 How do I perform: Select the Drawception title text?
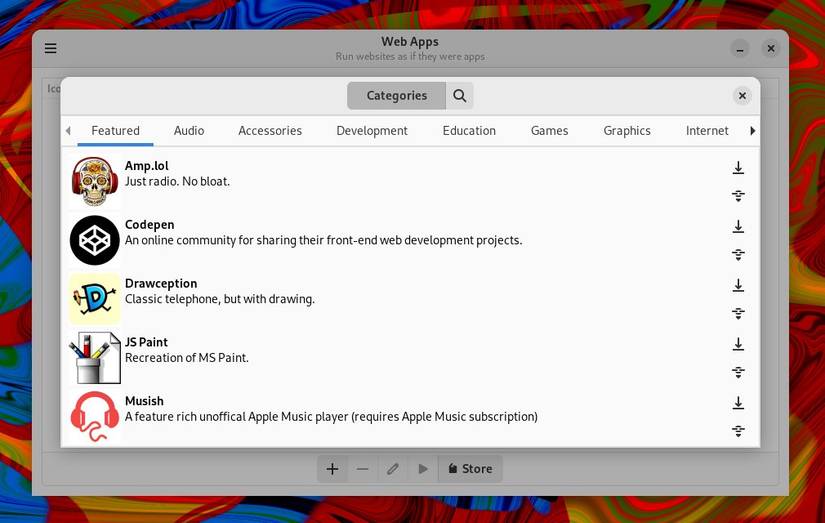(161, 284)
